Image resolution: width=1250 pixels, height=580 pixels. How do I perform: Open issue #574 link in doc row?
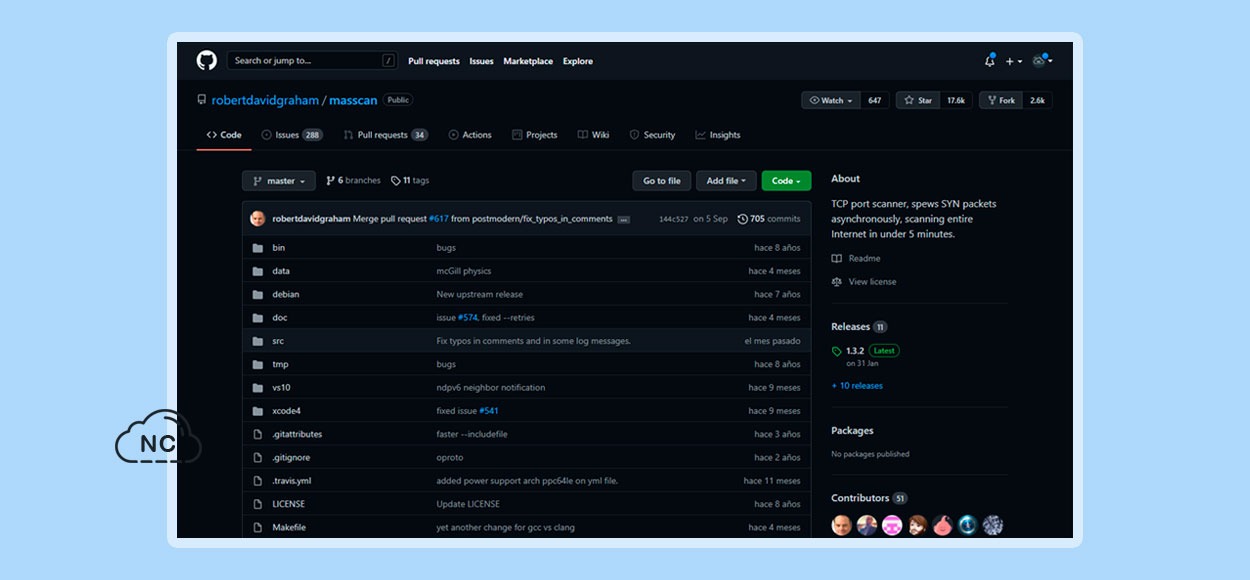tap(468, 318)
